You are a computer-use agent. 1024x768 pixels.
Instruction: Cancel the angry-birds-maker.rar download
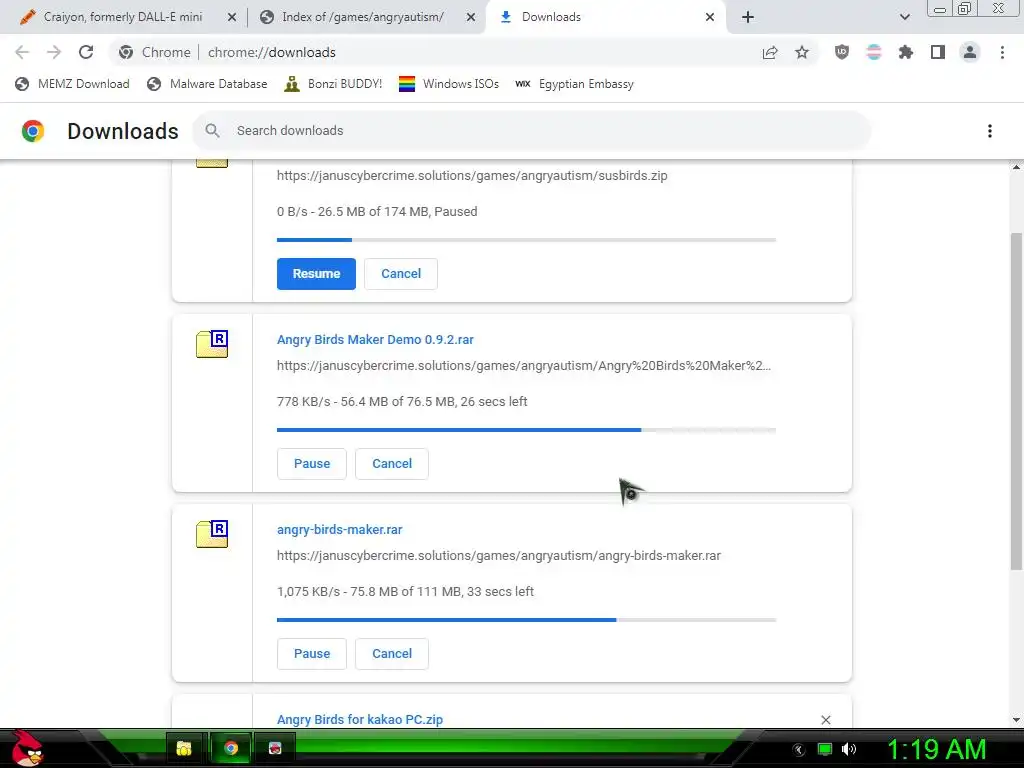[392, 654]
